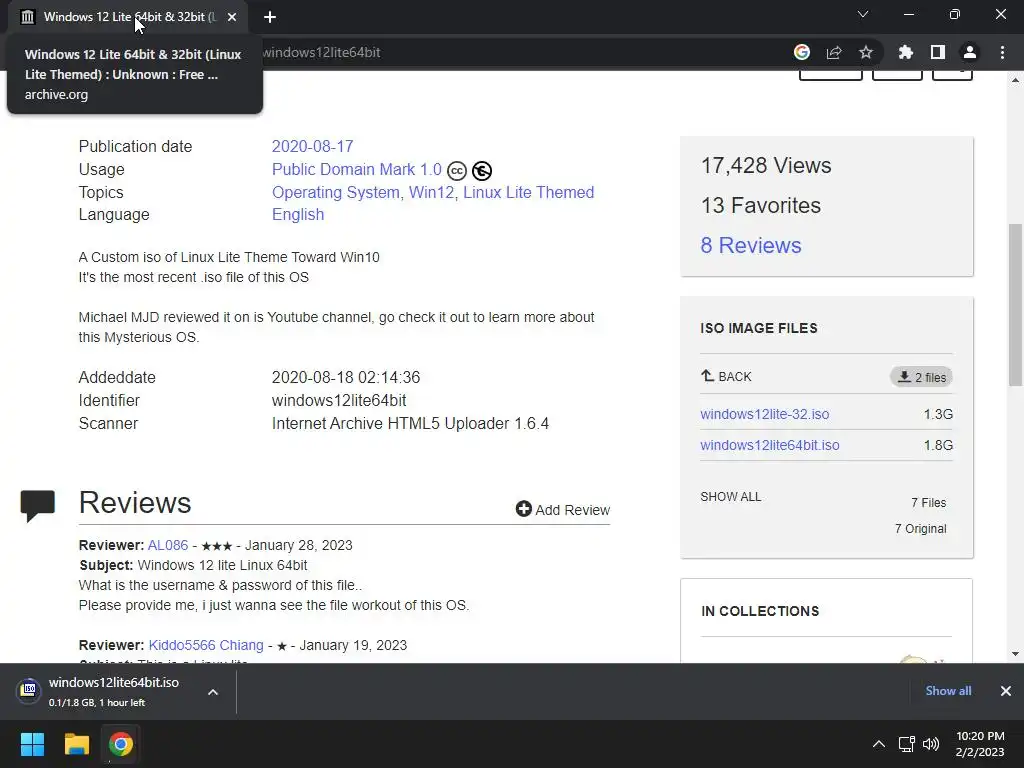
Task: Open a new tab with the plus button
Action: tap(270, 17)
